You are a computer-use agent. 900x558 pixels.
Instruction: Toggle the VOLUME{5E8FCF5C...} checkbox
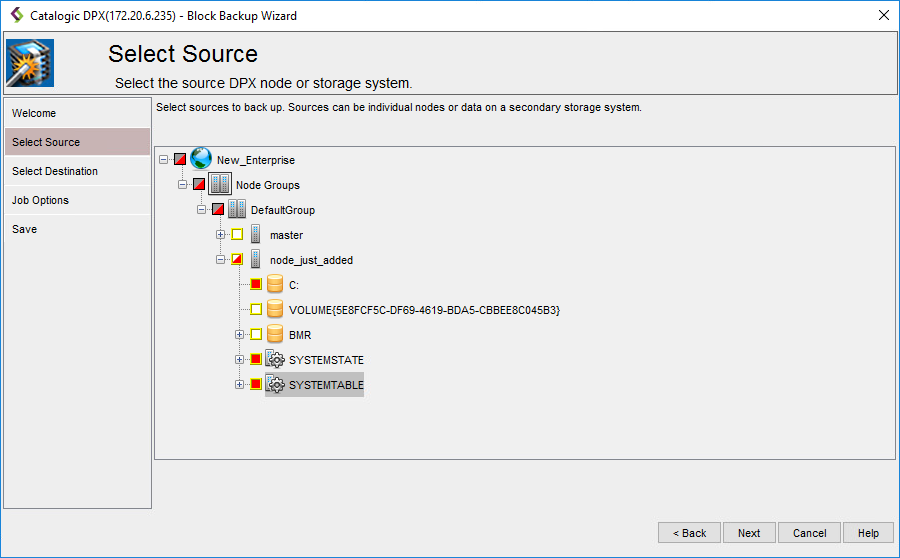click(256, 309)
